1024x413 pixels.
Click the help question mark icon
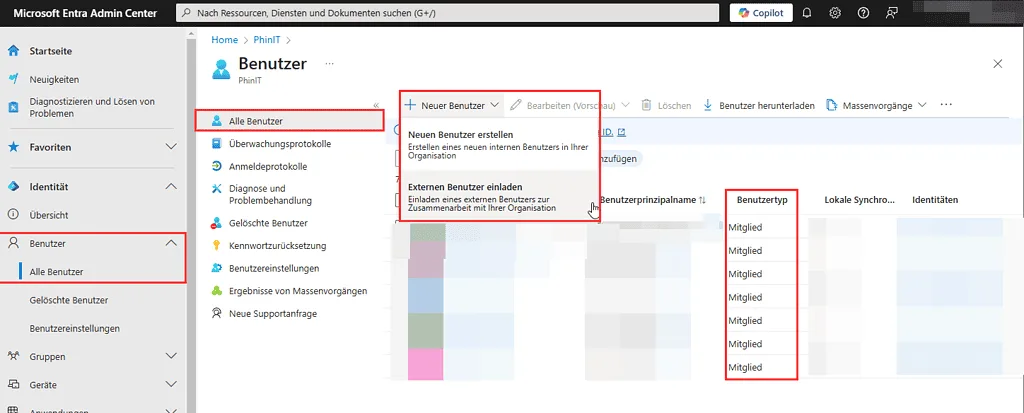tap(863, 13)
